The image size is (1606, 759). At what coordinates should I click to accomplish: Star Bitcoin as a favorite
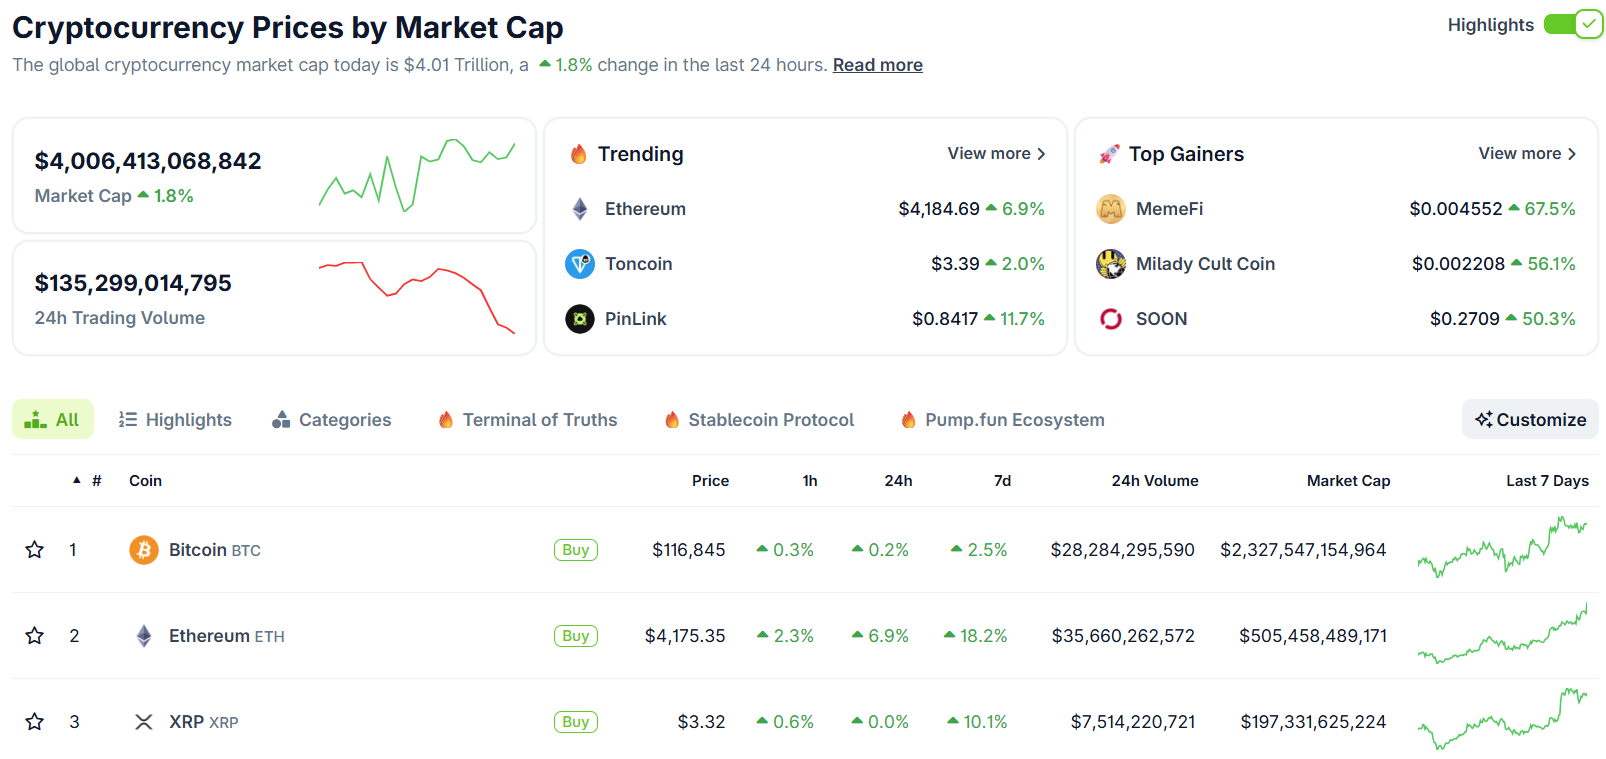tap(35, 549)
